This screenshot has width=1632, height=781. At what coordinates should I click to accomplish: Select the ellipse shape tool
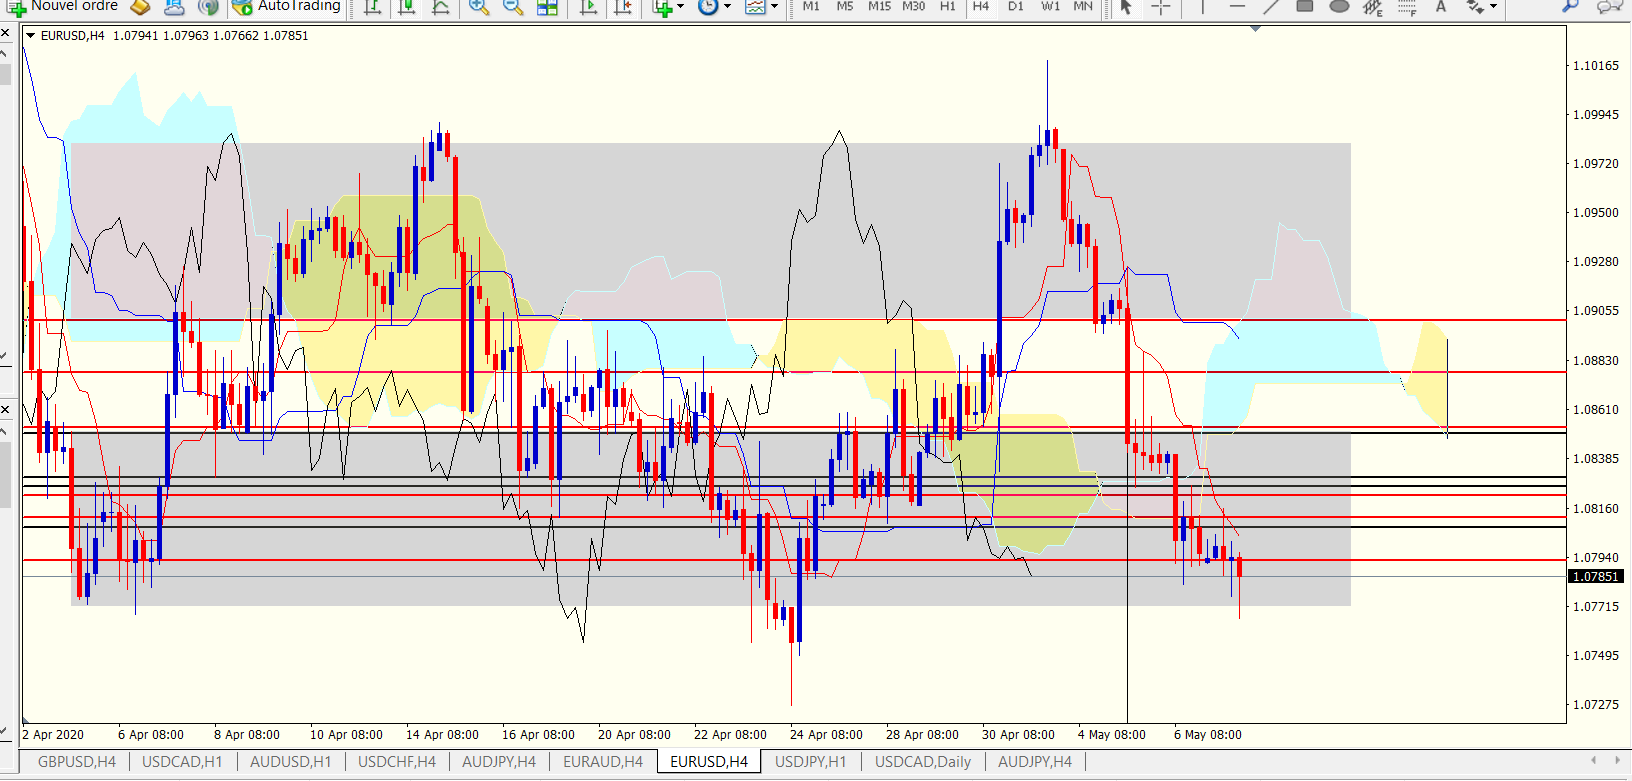point(1340,7)
